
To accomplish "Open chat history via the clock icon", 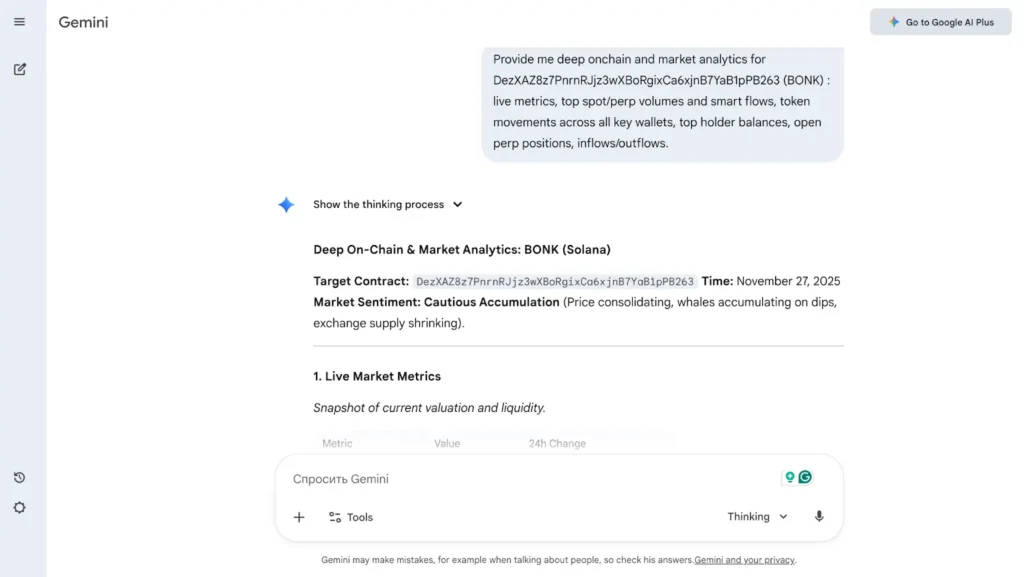I will pyautogui.click(x=20, y=477).
